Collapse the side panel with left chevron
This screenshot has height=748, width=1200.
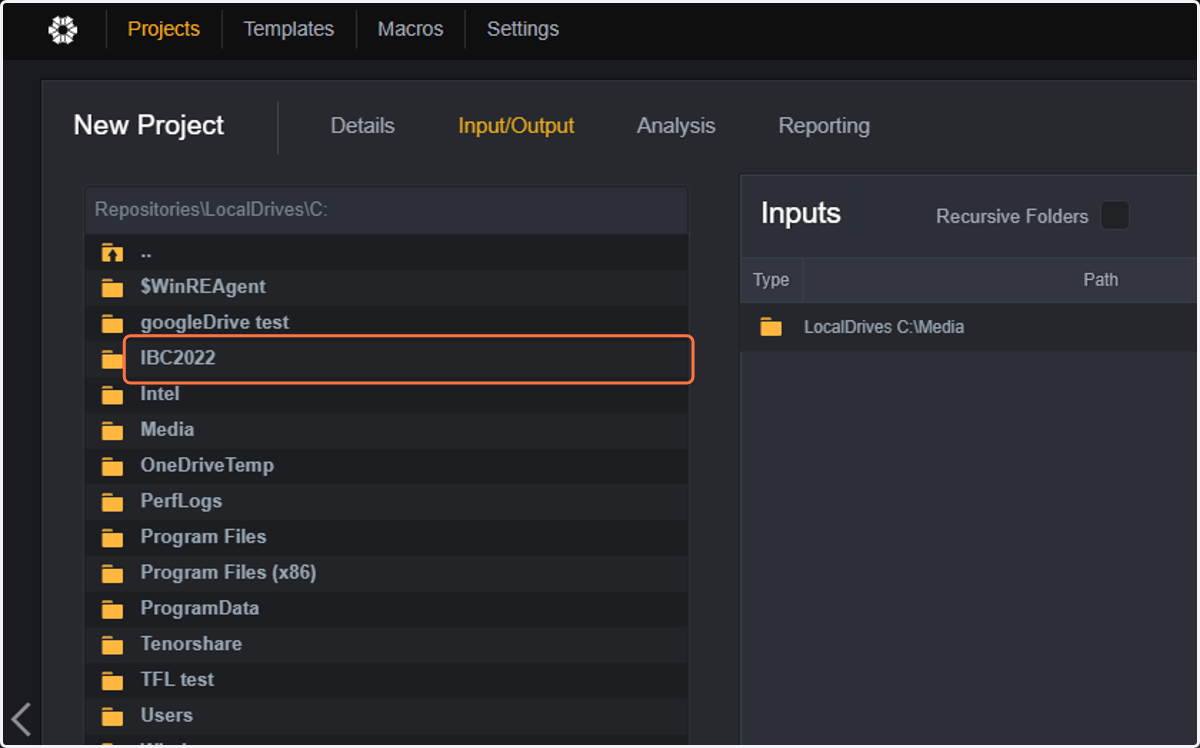click(x=22, y=719)
